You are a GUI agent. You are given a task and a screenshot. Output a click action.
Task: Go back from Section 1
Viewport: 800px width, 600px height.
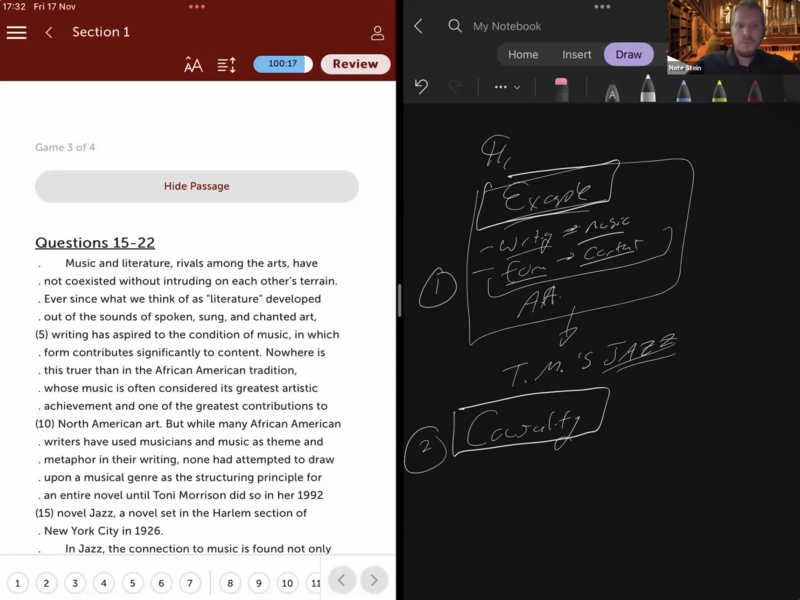coord(49,32)
